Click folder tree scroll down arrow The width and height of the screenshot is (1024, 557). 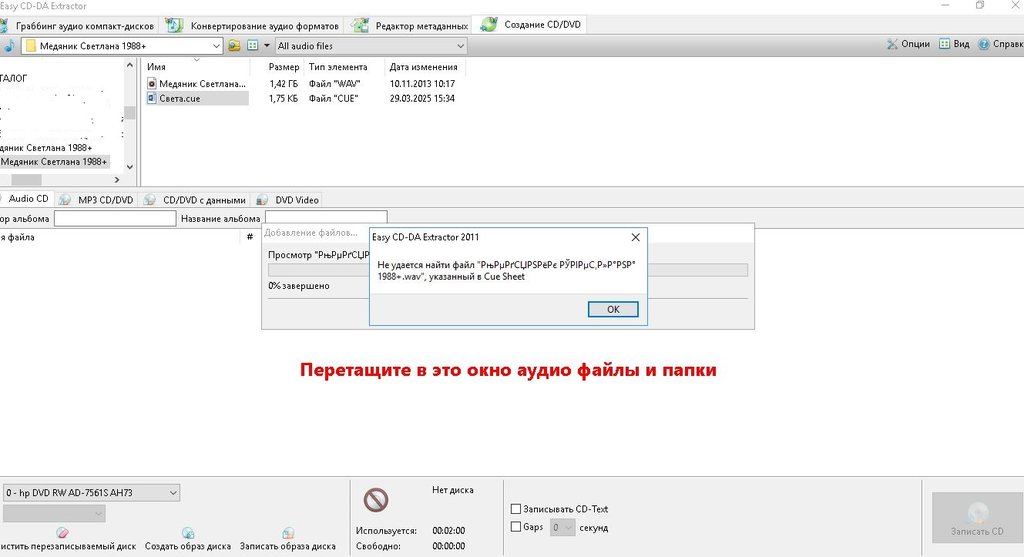point(130,167)
